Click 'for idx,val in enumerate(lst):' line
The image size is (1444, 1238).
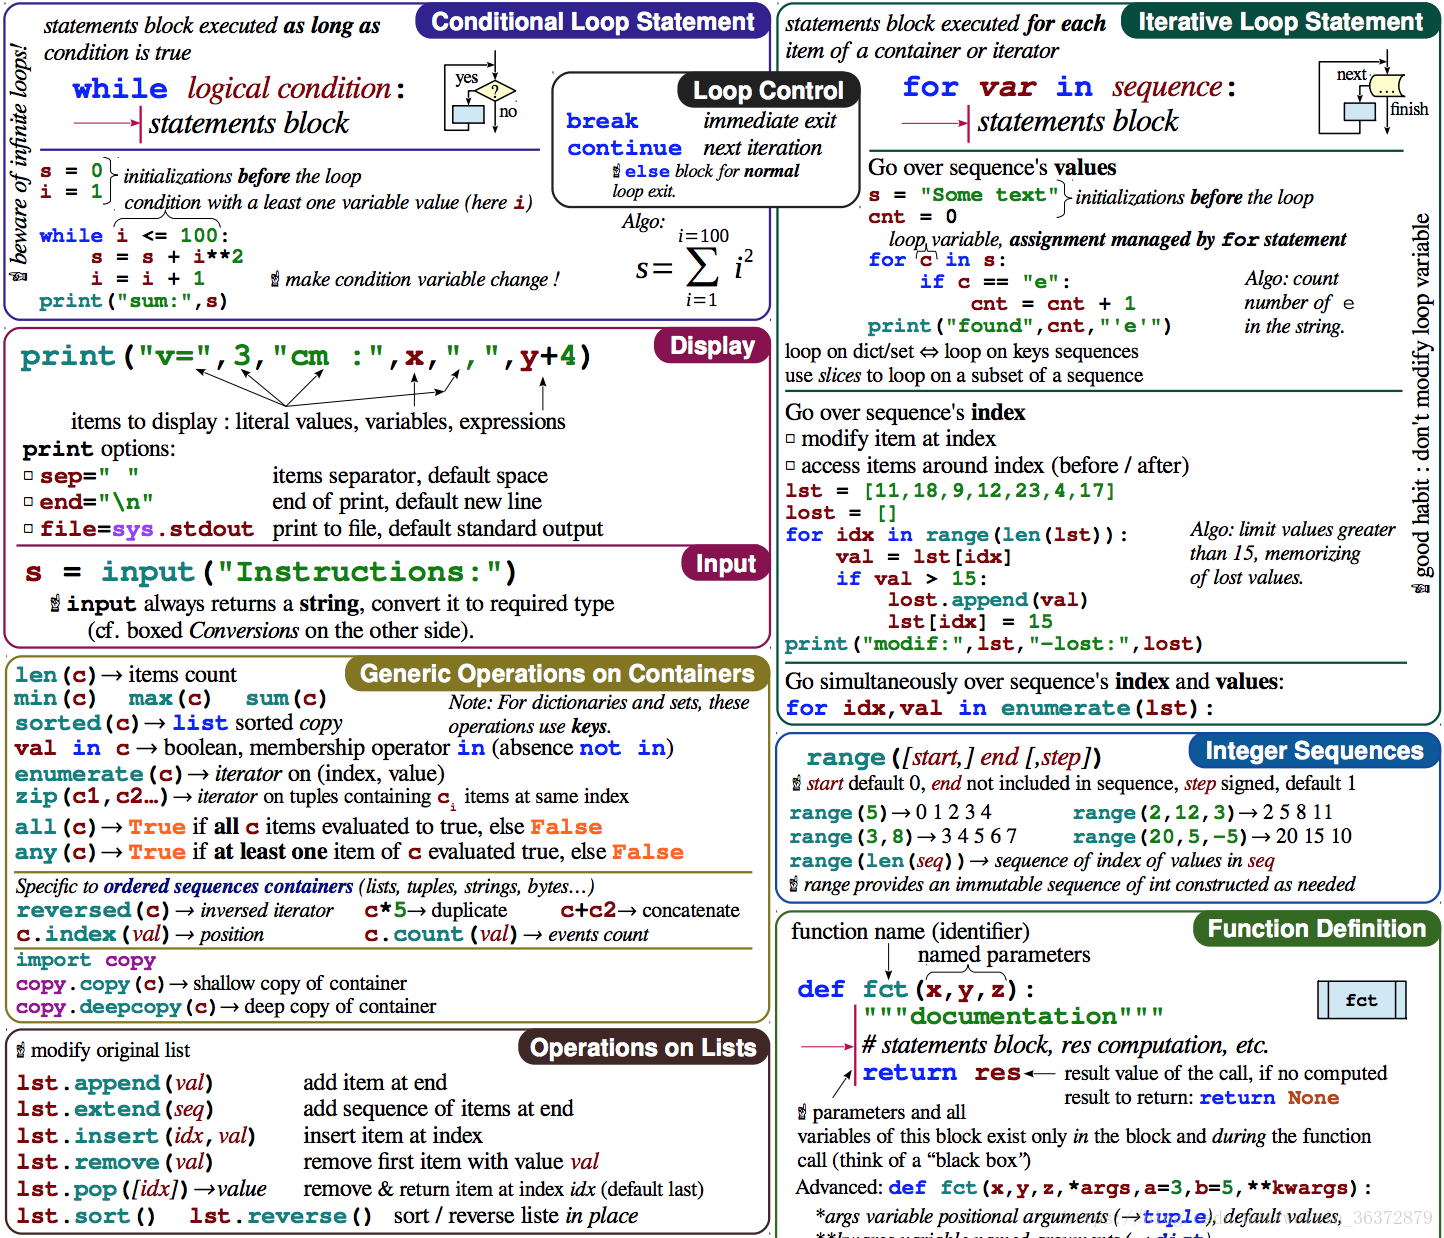1000,708
